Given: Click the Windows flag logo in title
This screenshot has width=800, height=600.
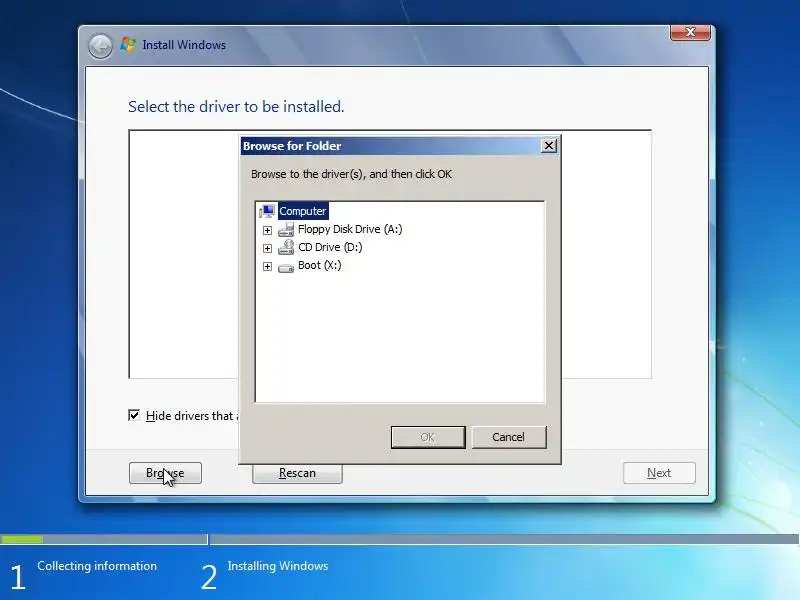Looking at the screenshot, I should (128, 45).
